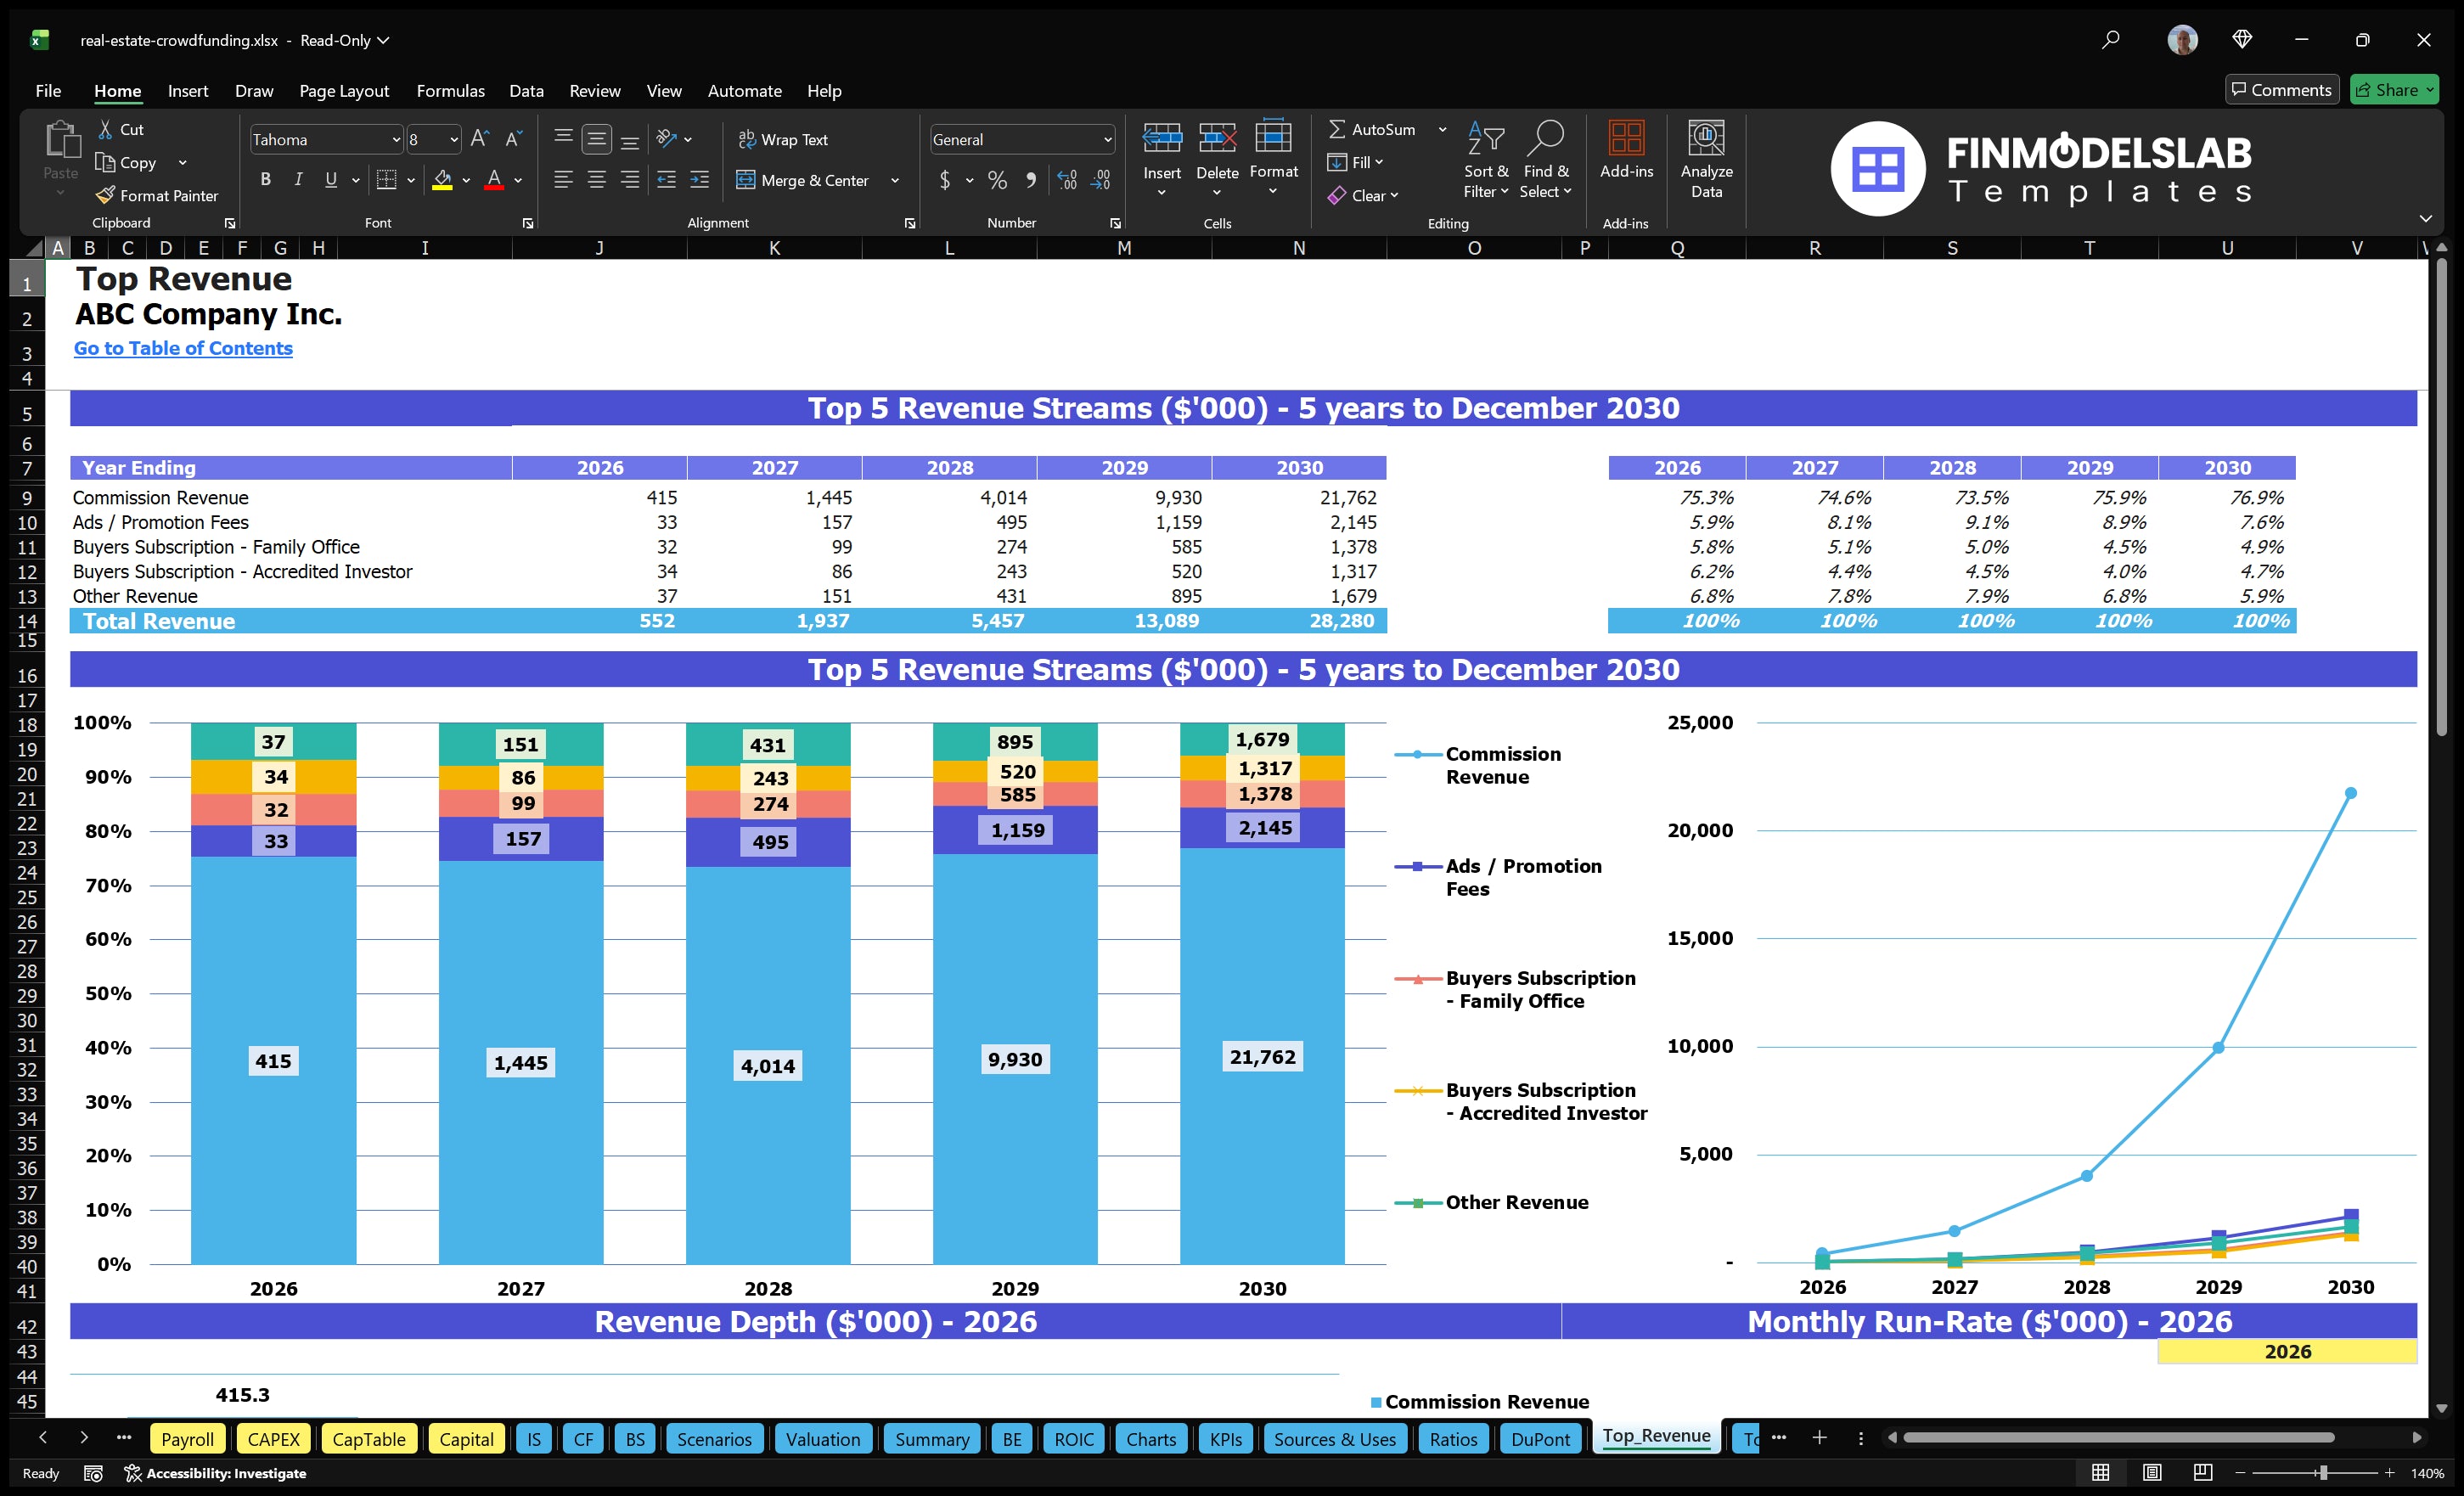Click the Increase Font Size icon
Viewport: 2464px width, 1496px height.
pos(479,138)
